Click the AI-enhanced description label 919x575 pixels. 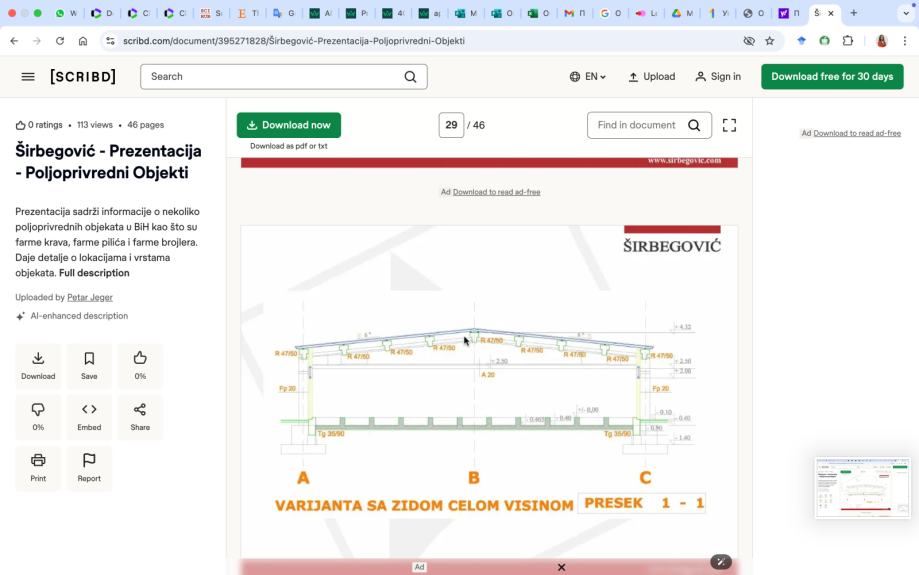(x=79, y=316)
